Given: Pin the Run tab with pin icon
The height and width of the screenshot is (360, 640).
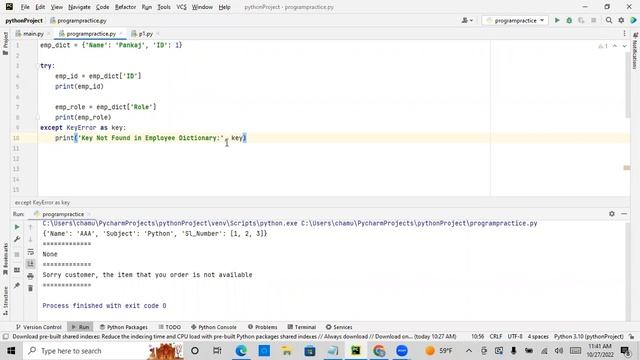Looking at the screenshot, I should (x=17, y=285).
